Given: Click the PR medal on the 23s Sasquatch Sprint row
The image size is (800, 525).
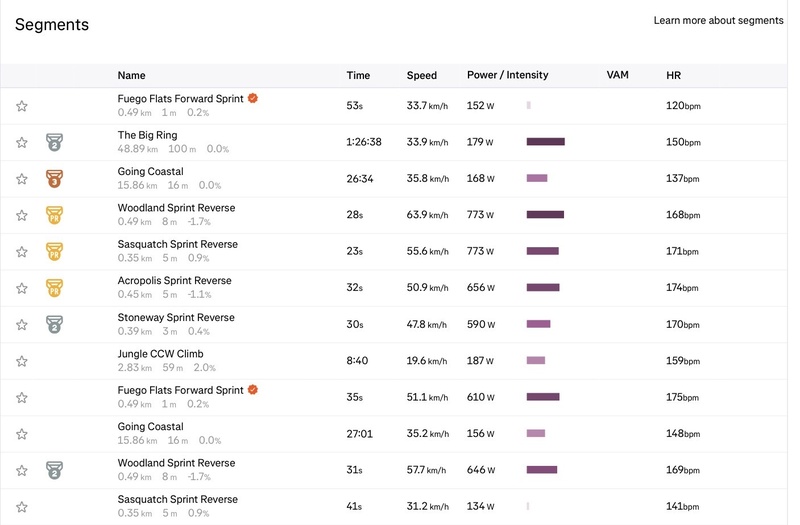Looking at the screenshot, I should 54,252.
